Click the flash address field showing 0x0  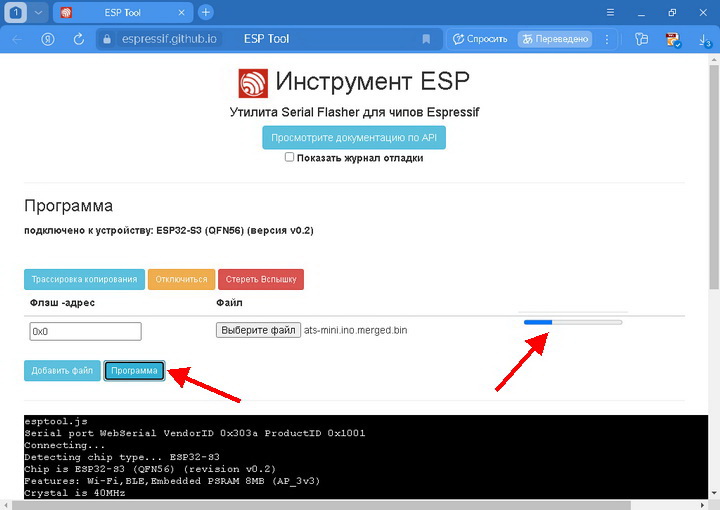[85, 331]
